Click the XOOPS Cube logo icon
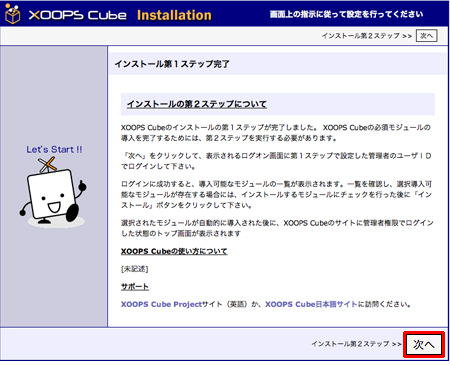 [x=13, y=14]
